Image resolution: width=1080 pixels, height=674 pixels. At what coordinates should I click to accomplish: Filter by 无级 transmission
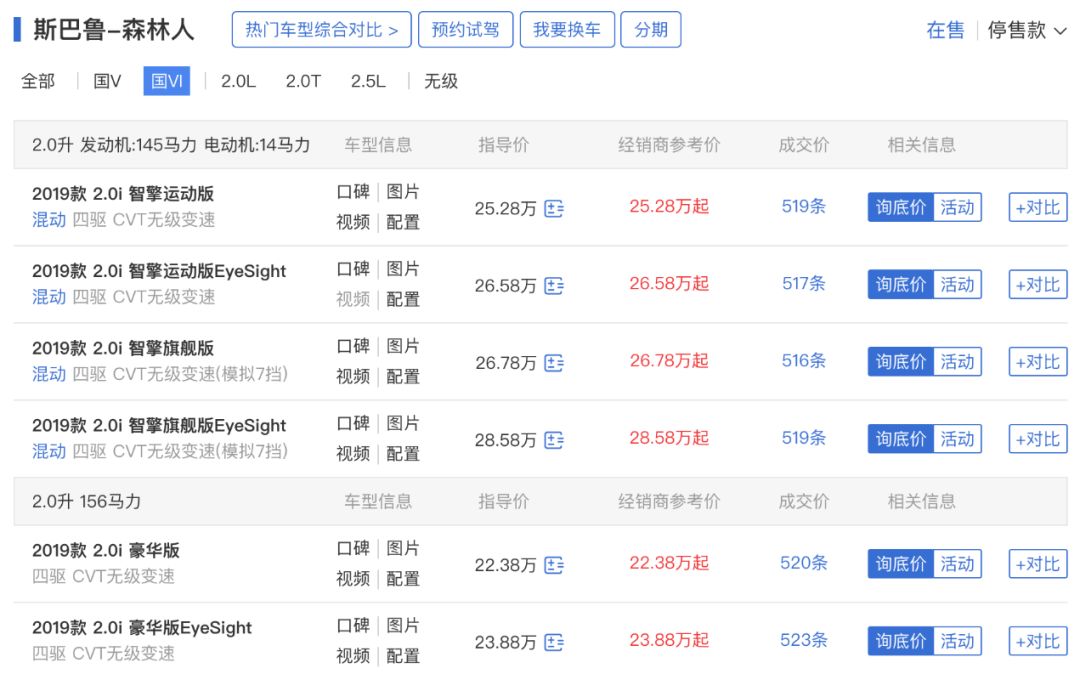441,81
